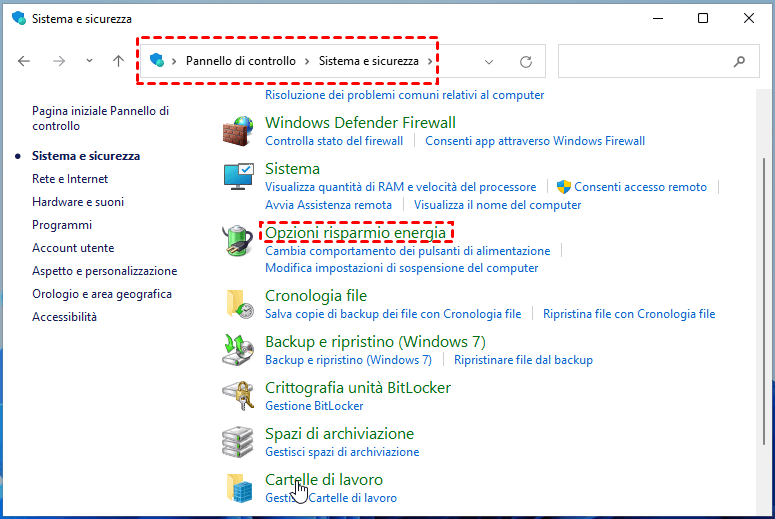Expand chevron after Pannello di controllo breadcrumb
775x519 pixels.
click(x=307, y=61)
